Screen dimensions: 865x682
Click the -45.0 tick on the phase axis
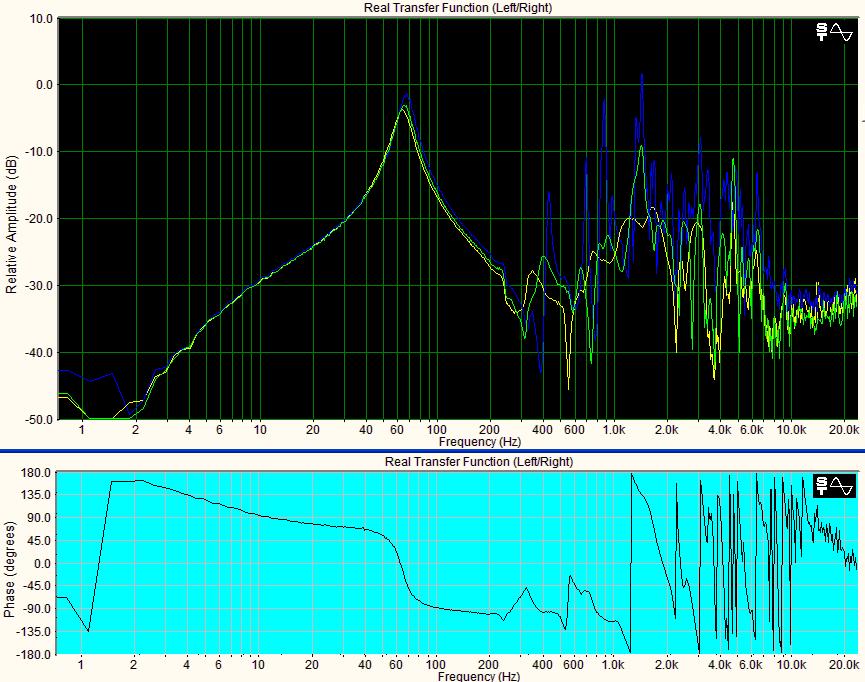pos(38,585)
